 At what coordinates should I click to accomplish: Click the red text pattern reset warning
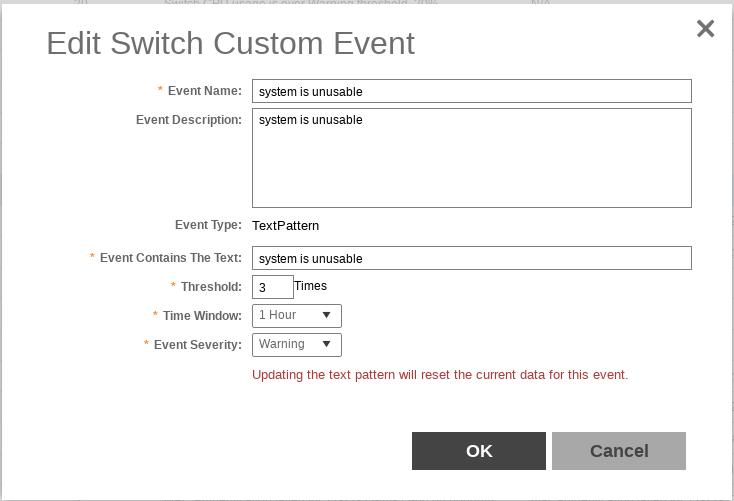click(440, 375)
